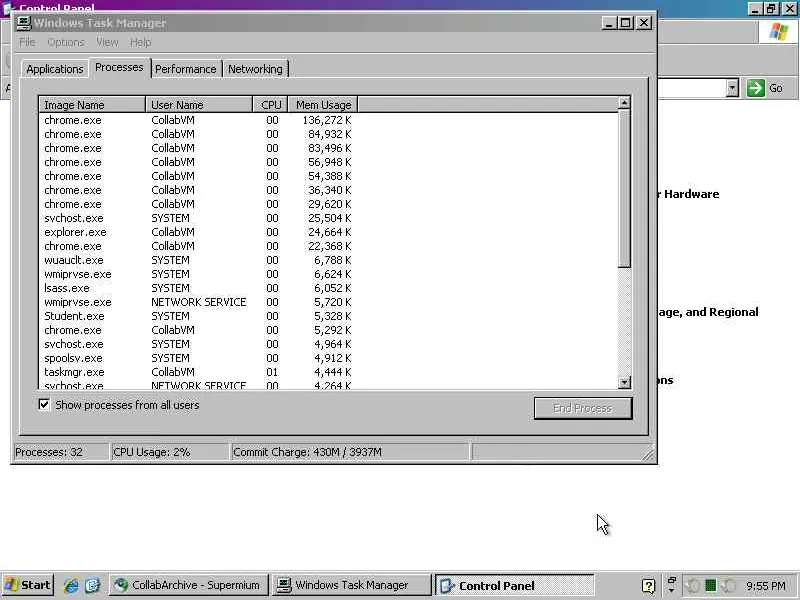
Task: Open the Internet Explorer quick launch icon
Action: [x=71, y=585]
